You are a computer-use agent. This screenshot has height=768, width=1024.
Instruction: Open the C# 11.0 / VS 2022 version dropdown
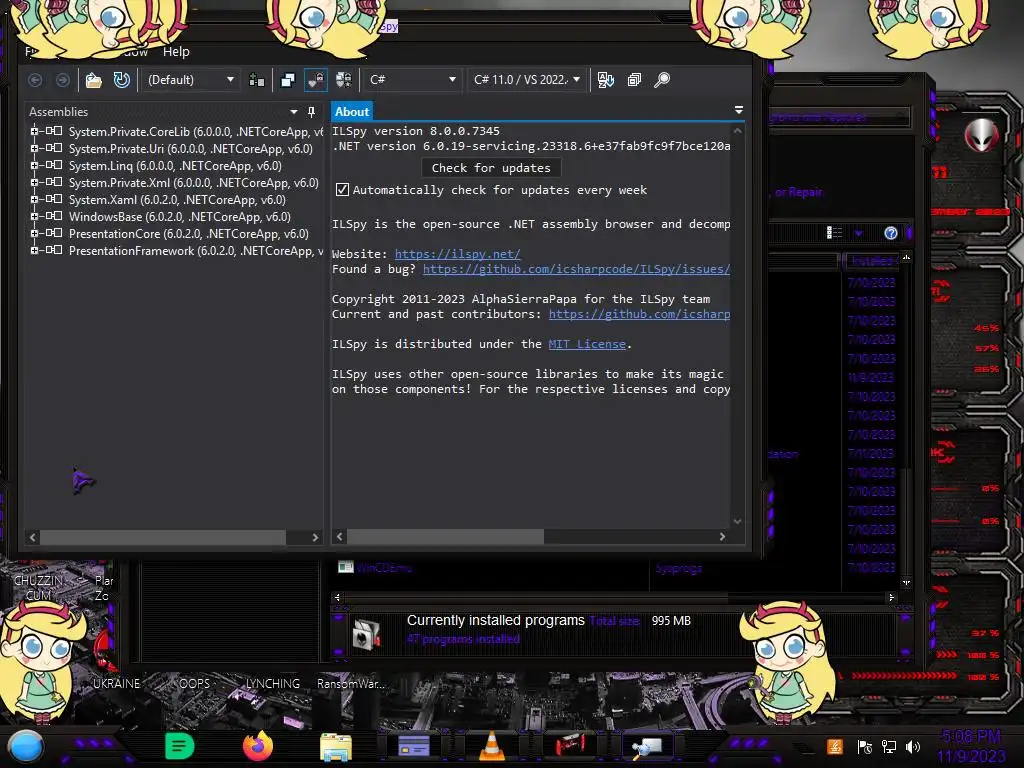click(x=526, y=80)
